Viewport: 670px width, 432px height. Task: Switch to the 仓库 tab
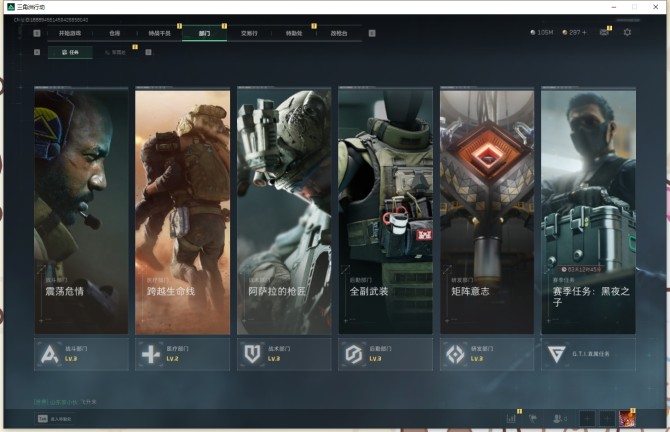(x=115, y=33)
